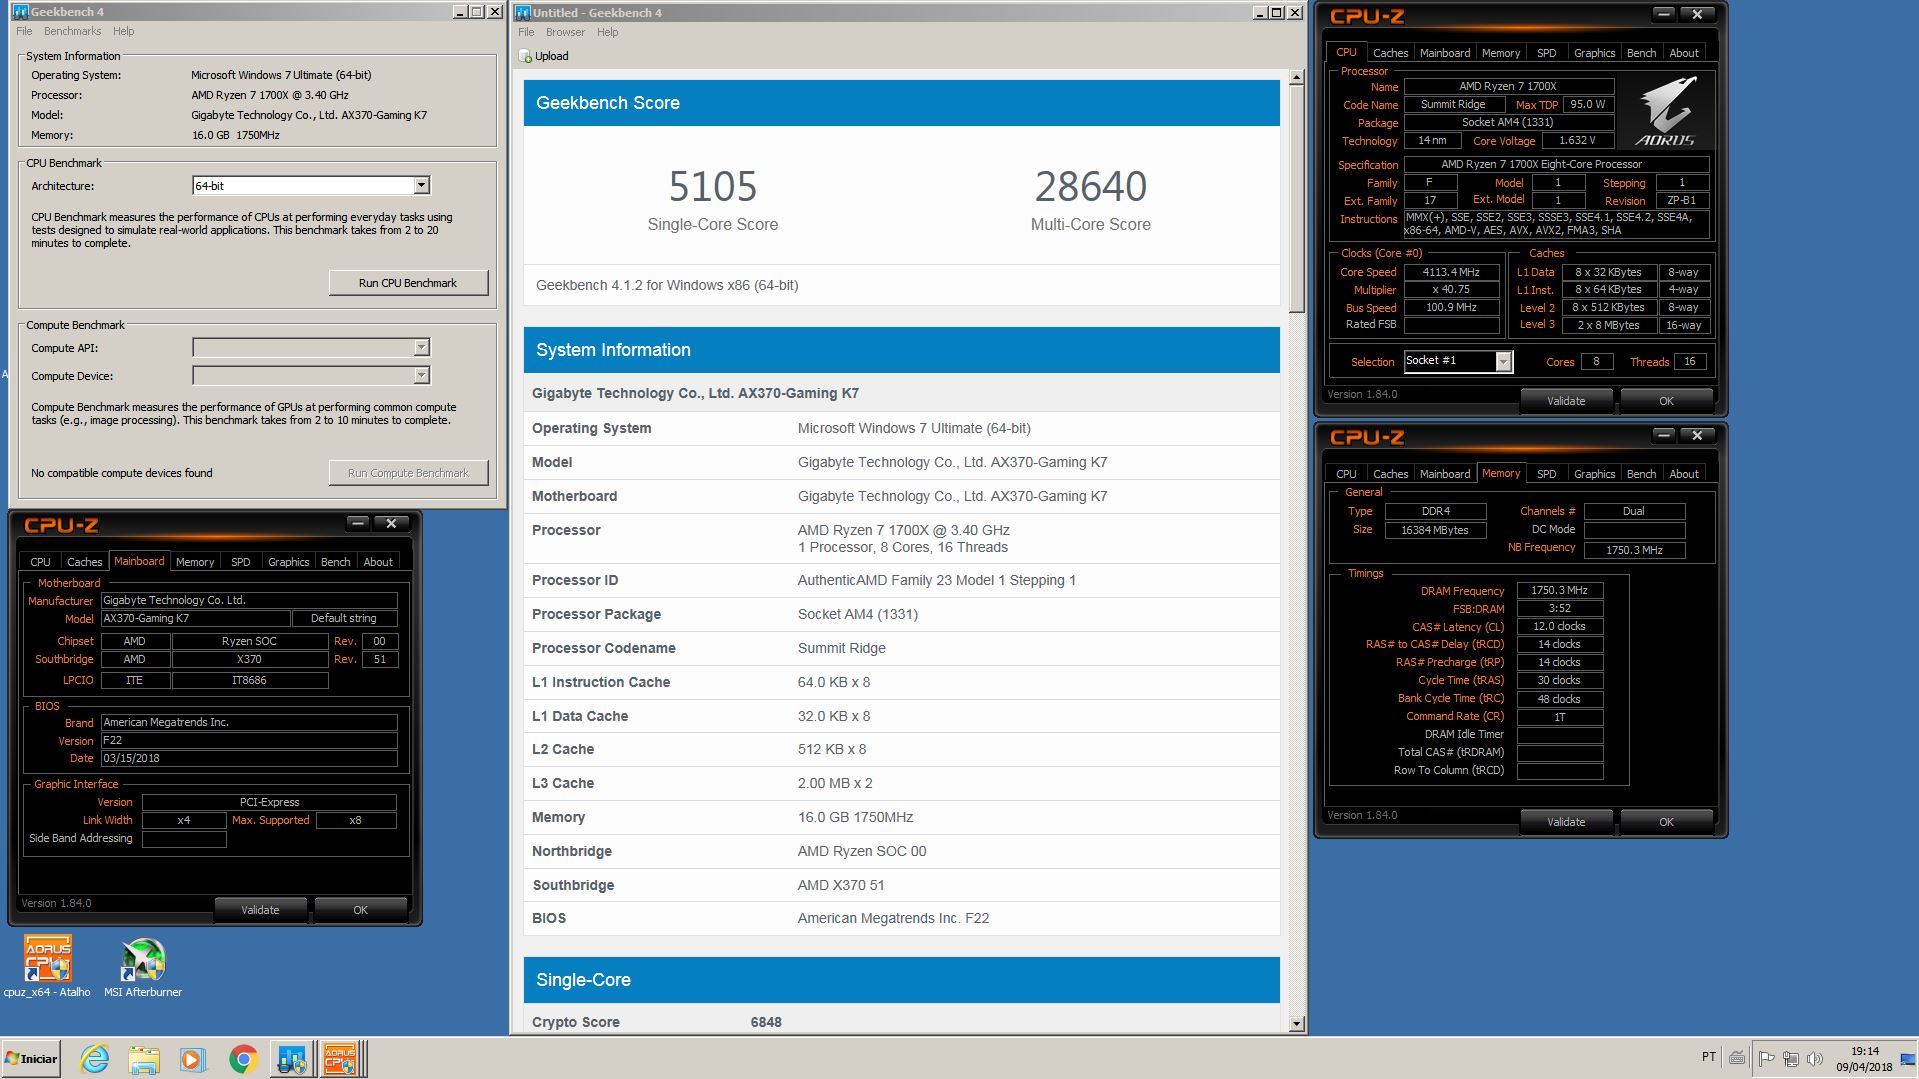Viewport: 1919px width, 1079px height.
Task: Click Untitled - Geekbench 4 title icon
Action: tap(522, 12)
